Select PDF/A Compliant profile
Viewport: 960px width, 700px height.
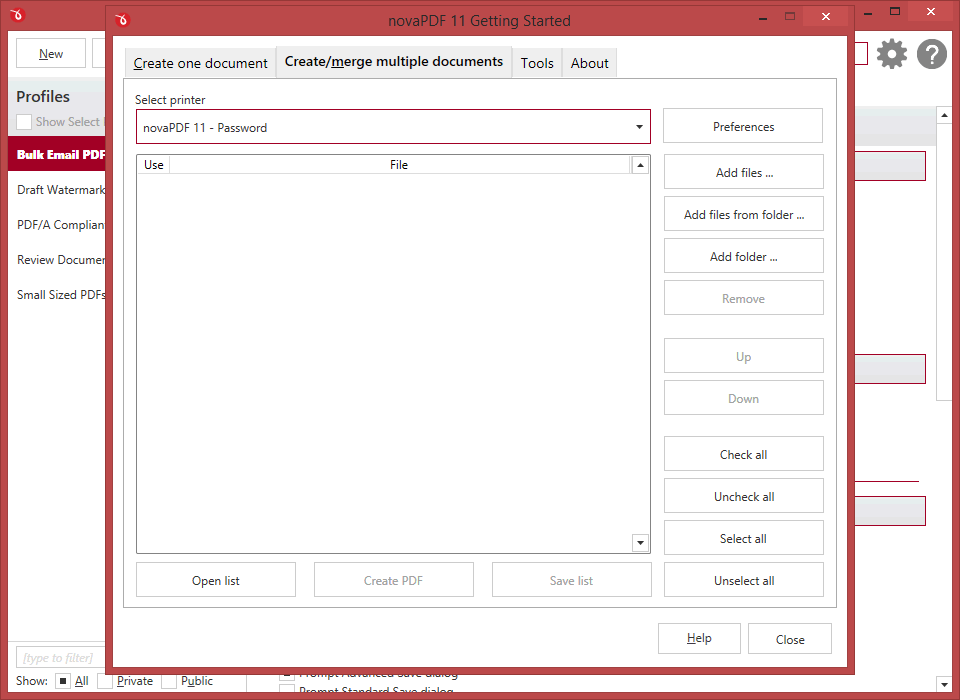(57, 225)
